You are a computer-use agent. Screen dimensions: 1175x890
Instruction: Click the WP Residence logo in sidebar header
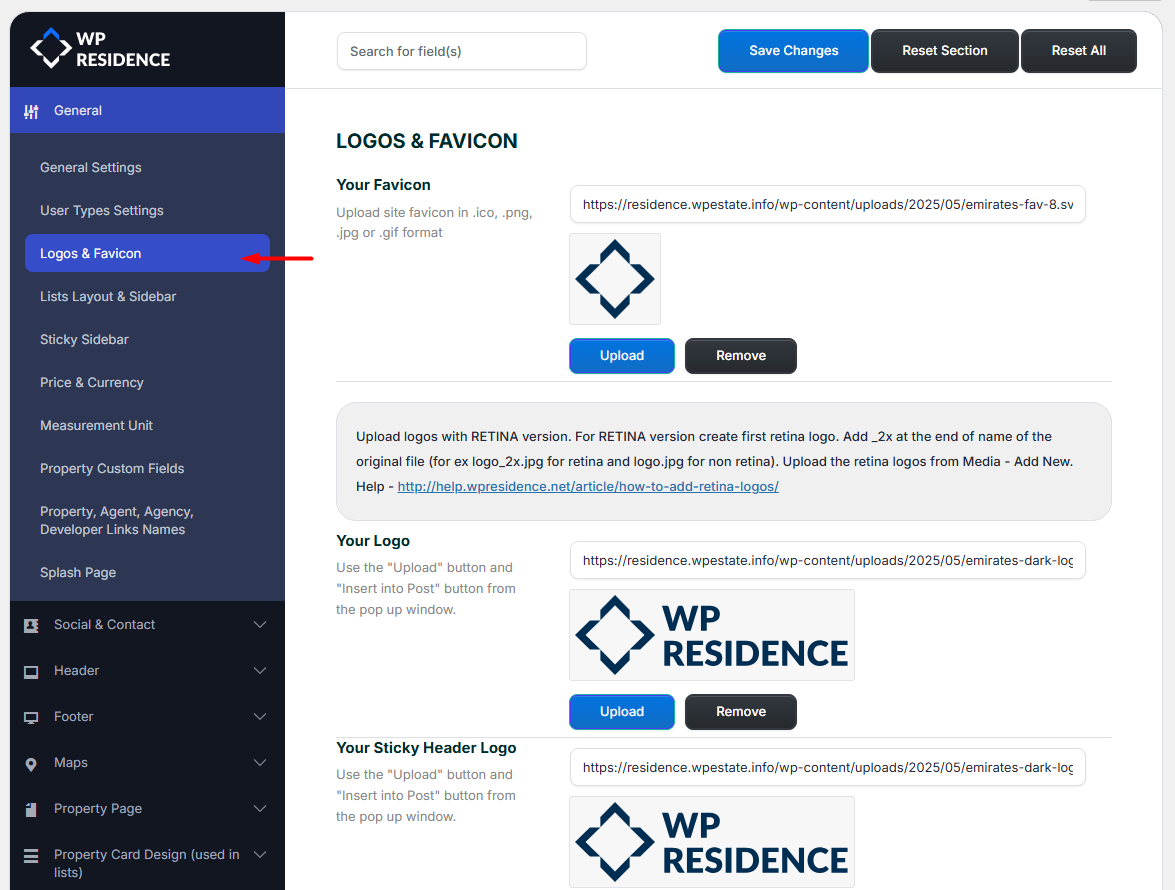click(x=100, y=48)
